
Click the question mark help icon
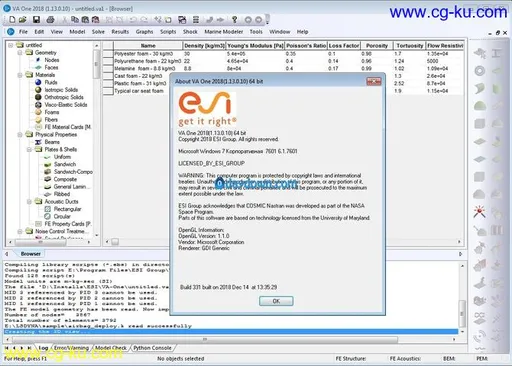[x=234, y=20]
